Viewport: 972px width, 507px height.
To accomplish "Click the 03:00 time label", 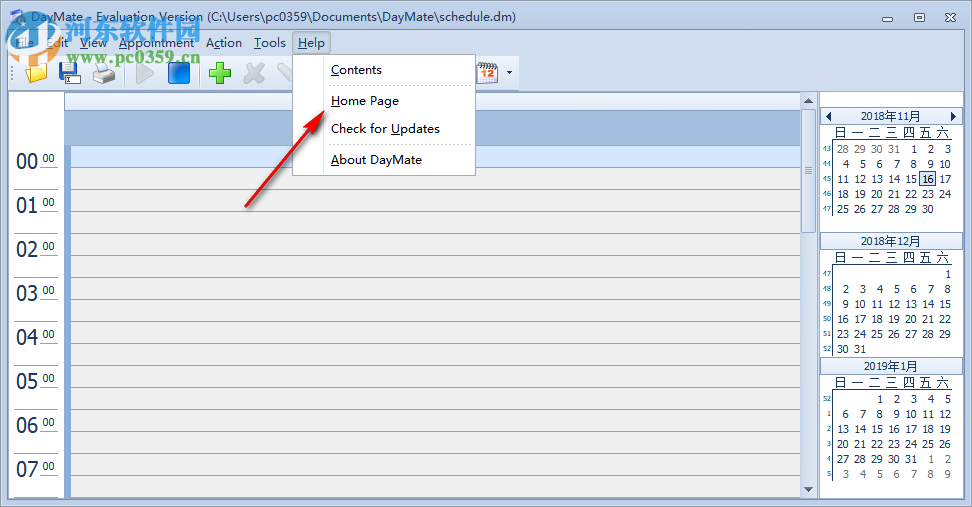I will click(x=35, y=293).
